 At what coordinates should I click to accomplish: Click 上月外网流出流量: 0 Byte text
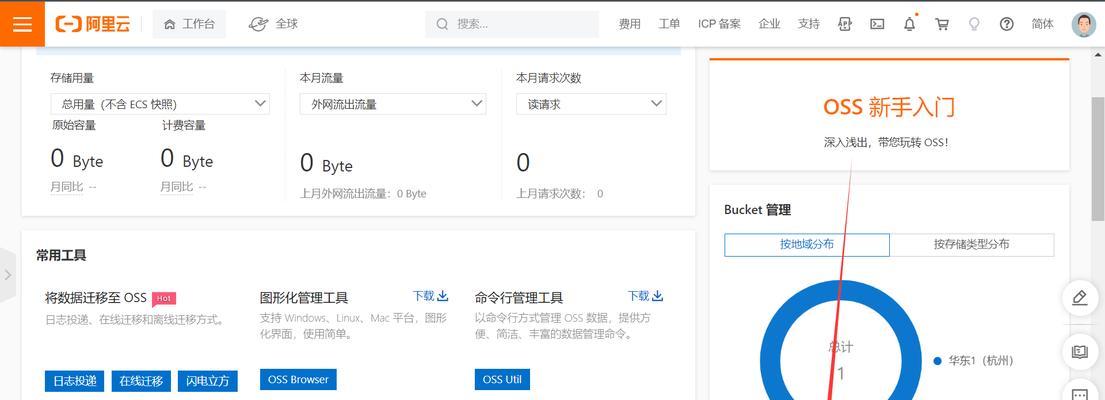click(364, 194)
